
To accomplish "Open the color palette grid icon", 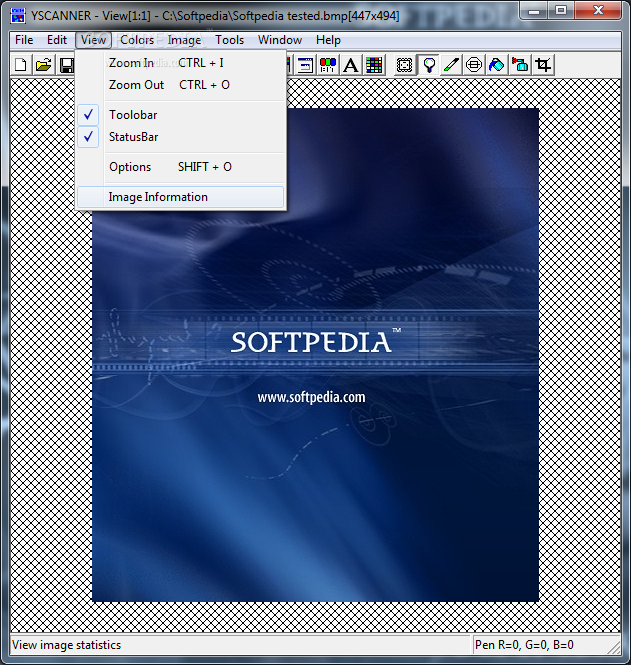I will 374,65.
